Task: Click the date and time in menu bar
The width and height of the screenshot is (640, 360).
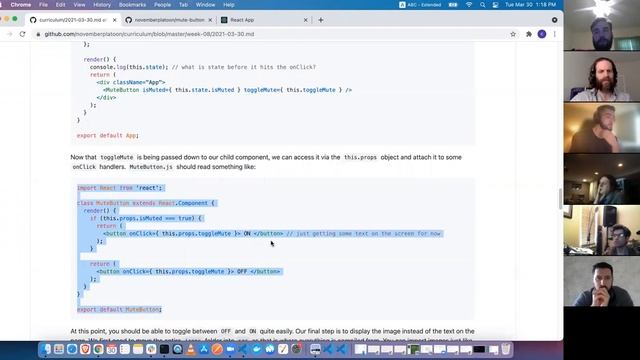Action: pos(530,4)
